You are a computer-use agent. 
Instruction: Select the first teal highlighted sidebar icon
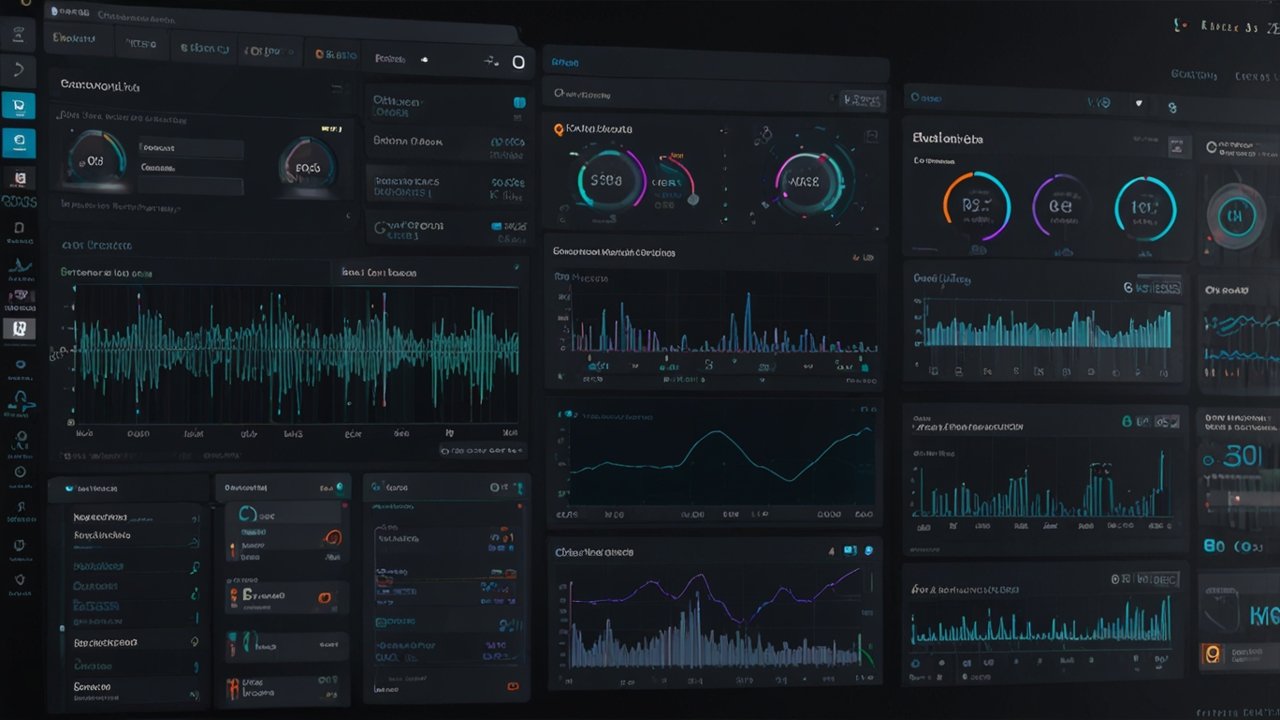(18, 106)
